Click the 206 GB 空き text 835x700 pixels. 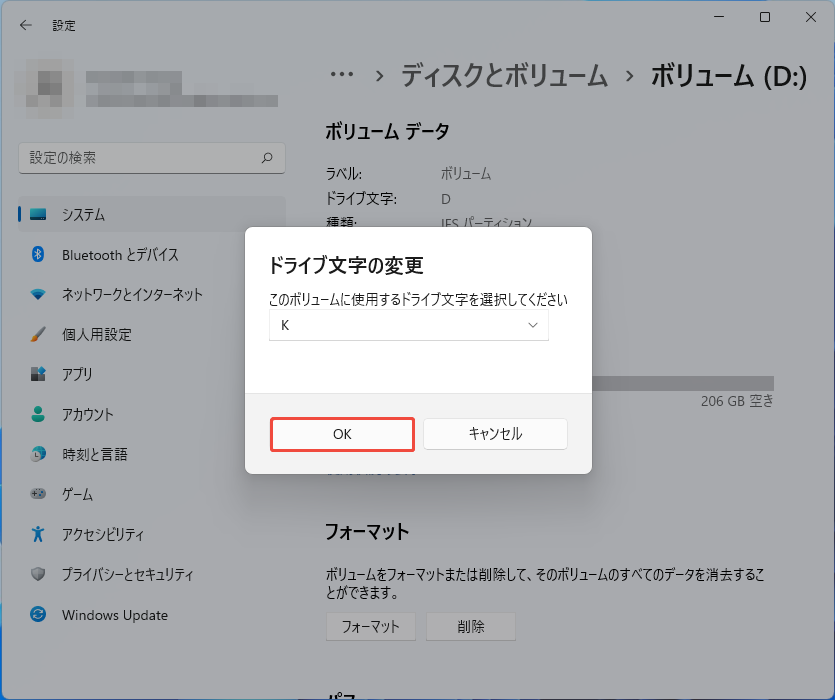point(737,401)
